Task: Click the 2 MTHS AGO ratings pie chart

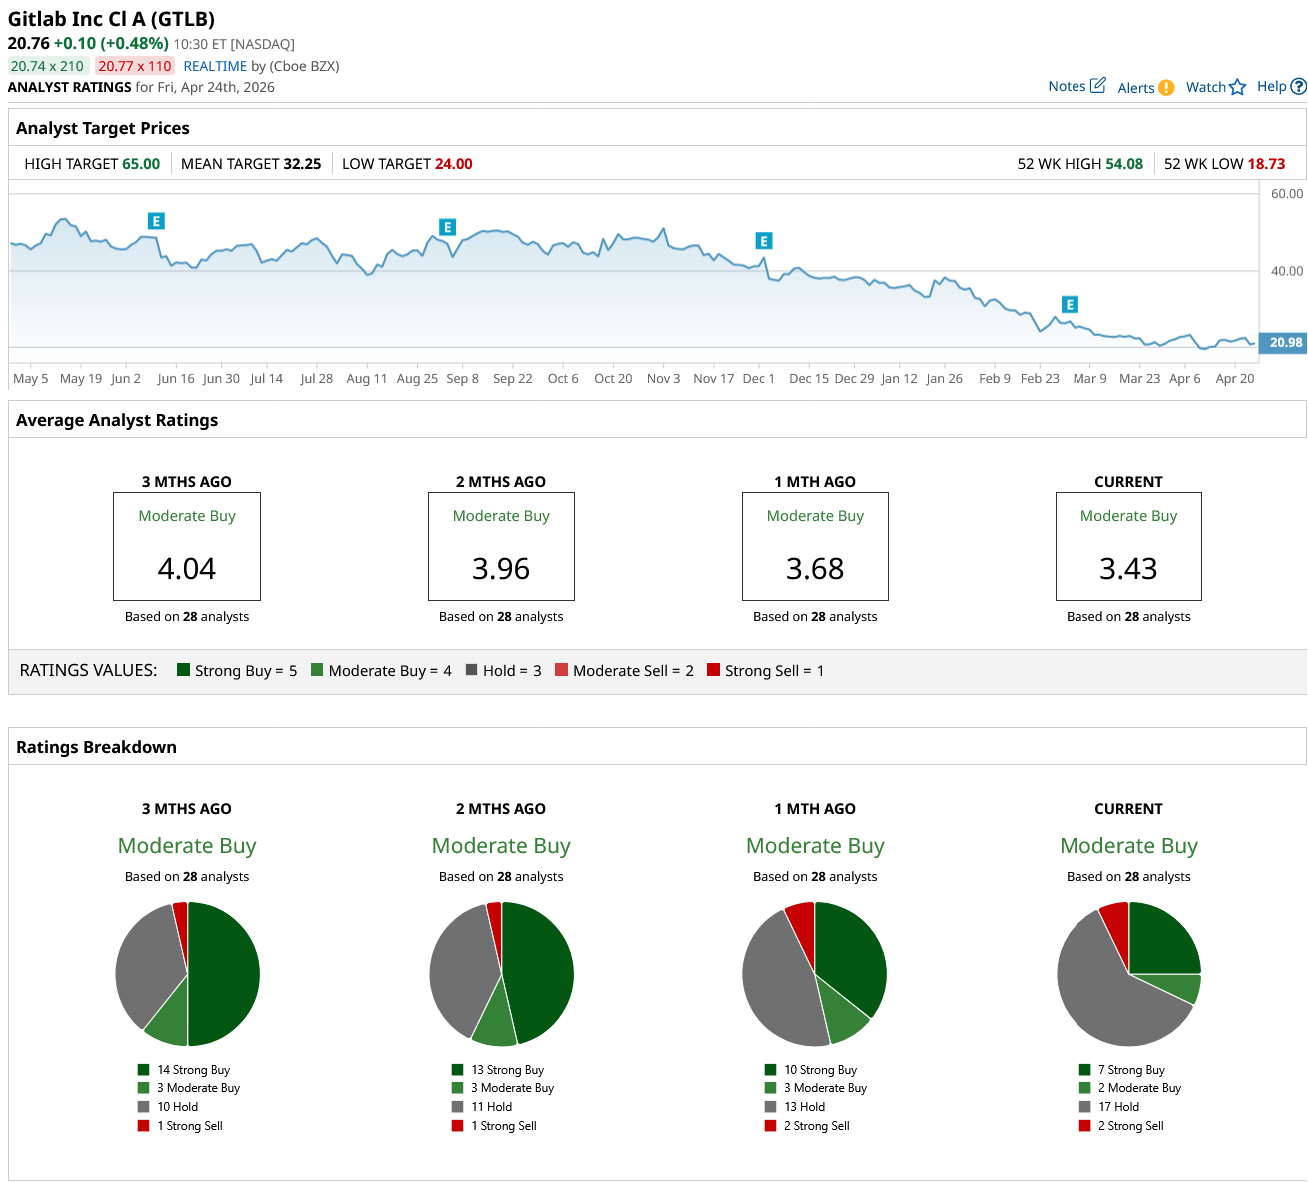Action: [x=501, y=974]
